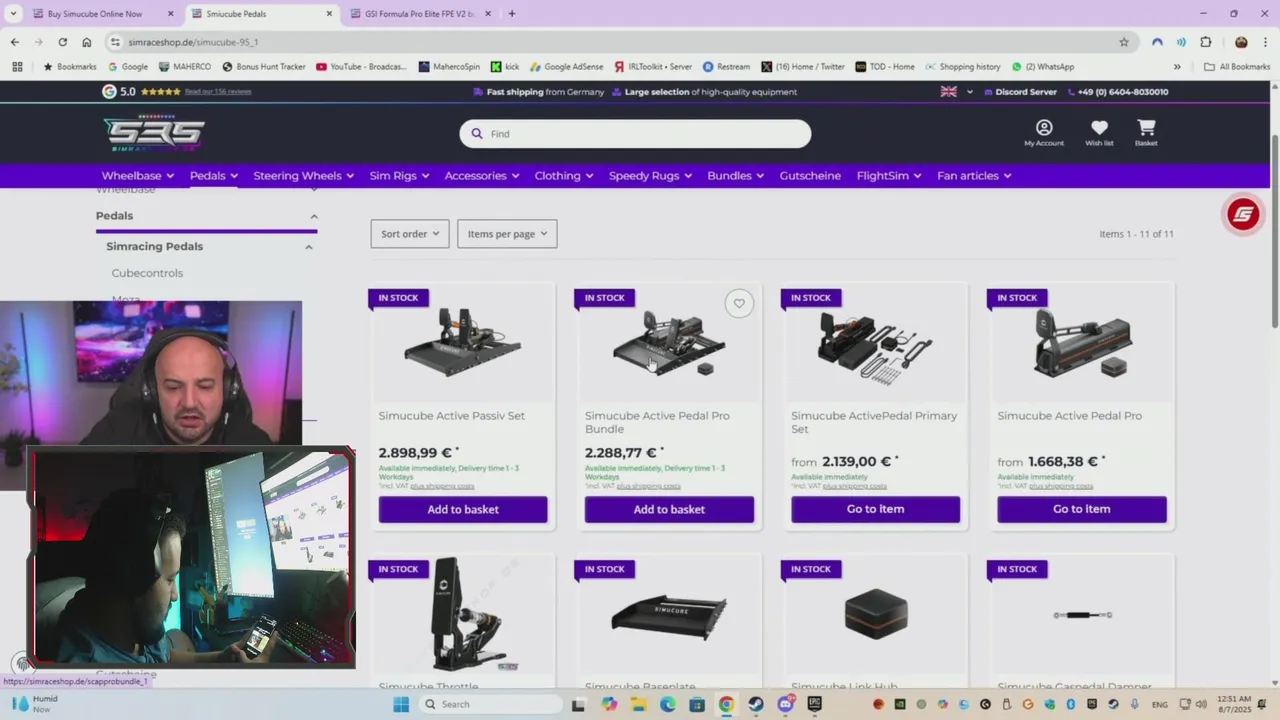Collapse the Pedals sidebar category chevron
This screenshot has height=720, width=1280.
313,216
